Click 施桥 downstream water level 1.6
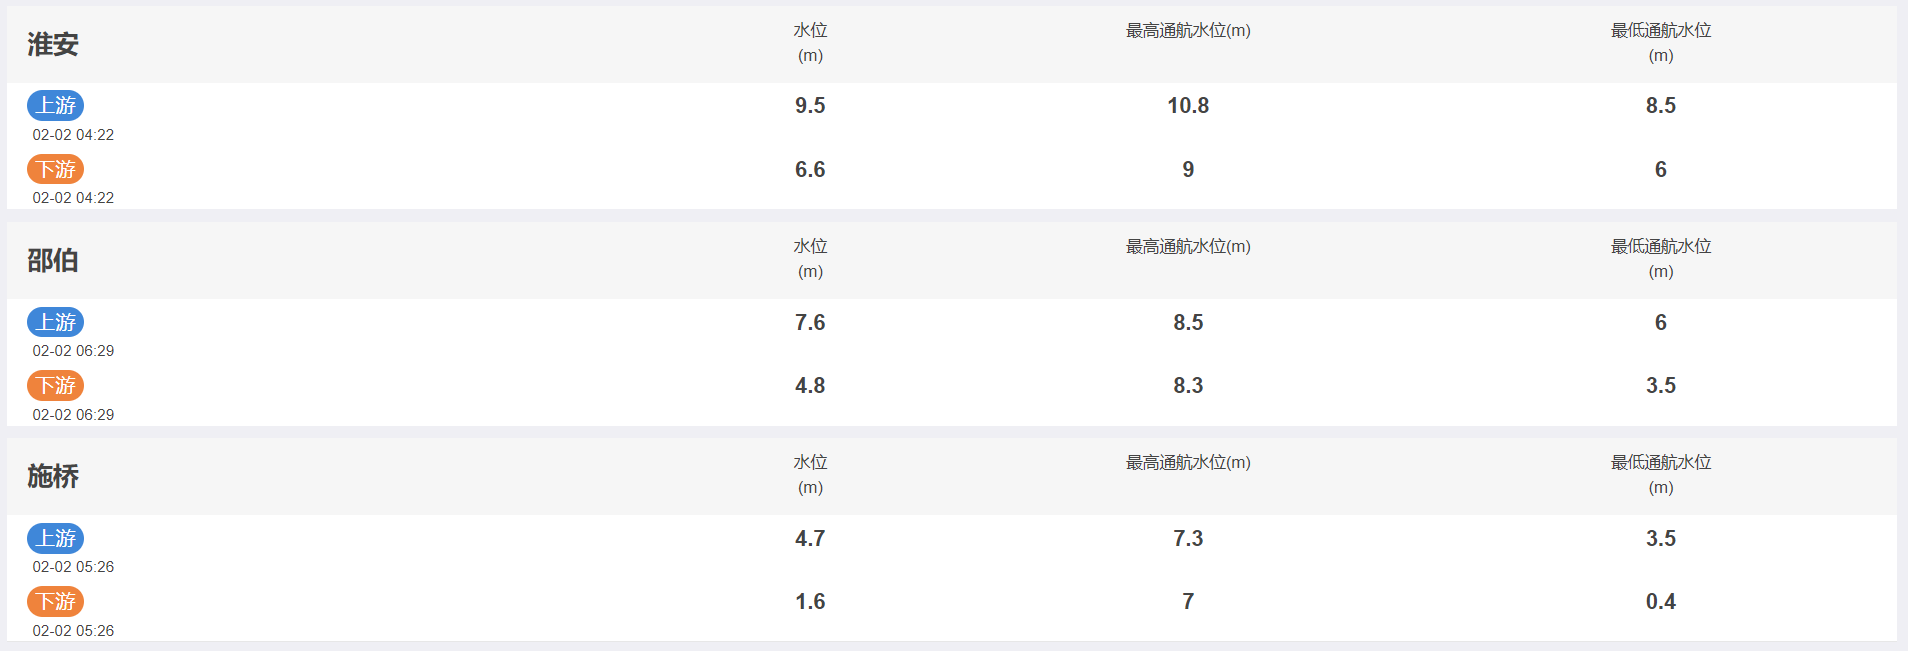Screen dimensions: 1908x651 tap(810, 601)
